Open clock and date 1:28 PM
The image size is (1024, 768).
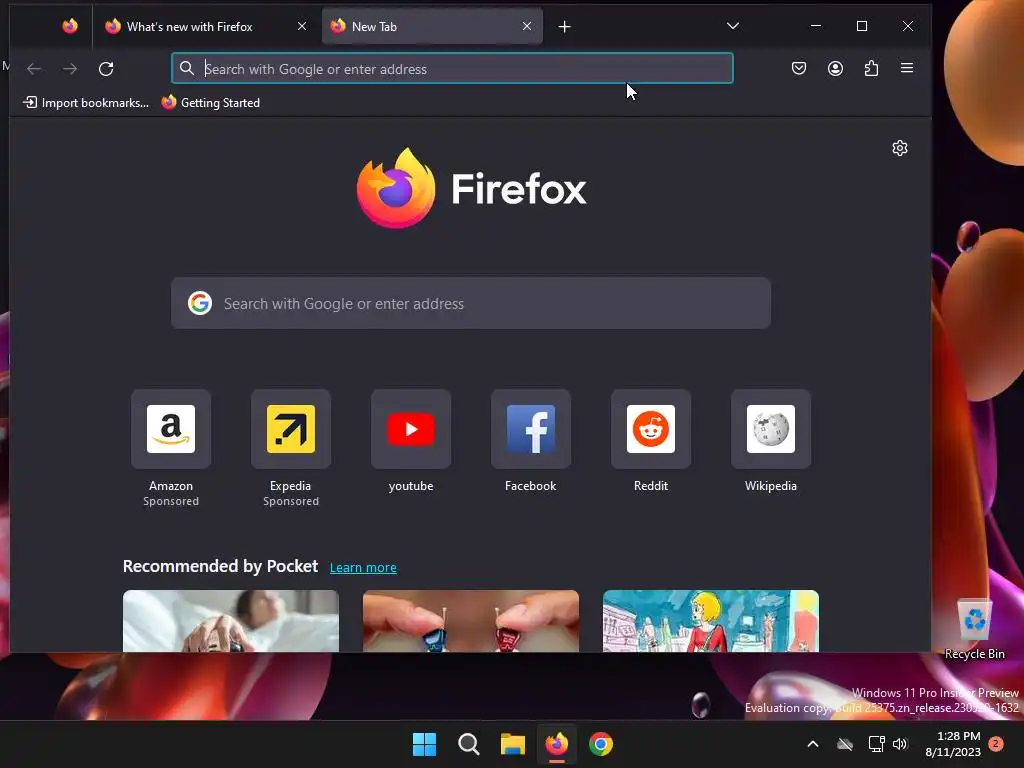click(953, 744)
